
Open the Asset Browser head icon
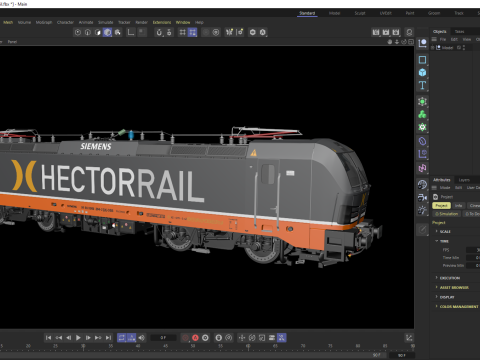pyautogui.click(x=409, y=32)
